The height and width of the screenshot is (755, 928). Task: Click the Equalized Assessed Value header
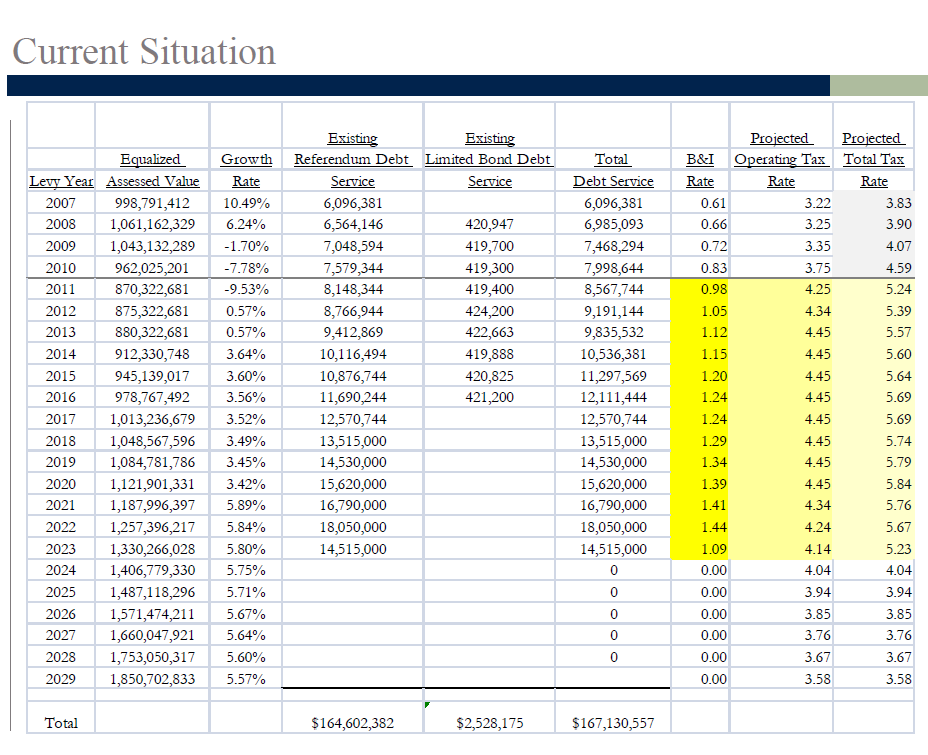coord(153,170)
